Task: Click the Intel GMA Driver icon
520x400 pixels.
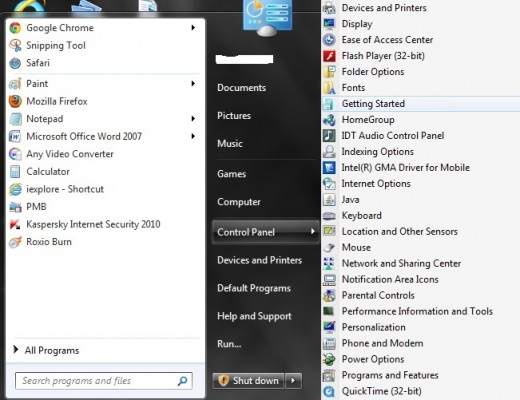Action: pyautogui.click(x=329, y=168)
